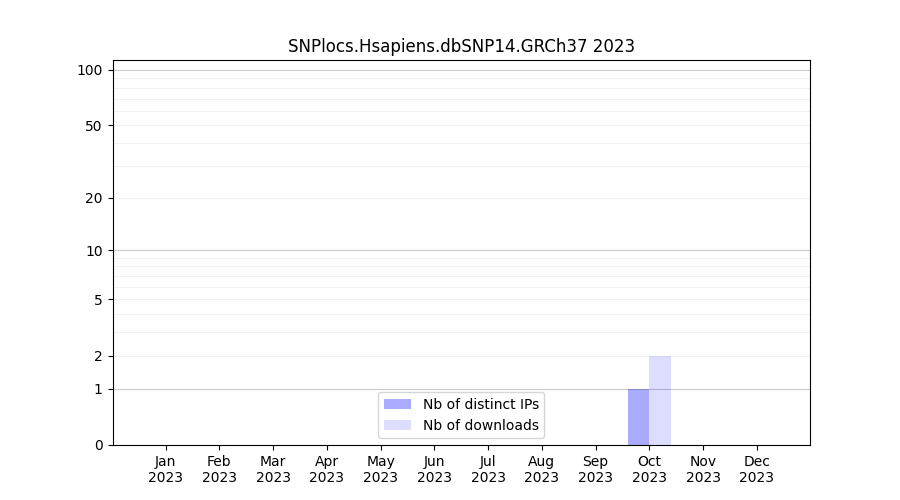Viewport: 900px width, 500px height.
Task: Select the 50 y-axis tick label
Action: coord(93,126)
